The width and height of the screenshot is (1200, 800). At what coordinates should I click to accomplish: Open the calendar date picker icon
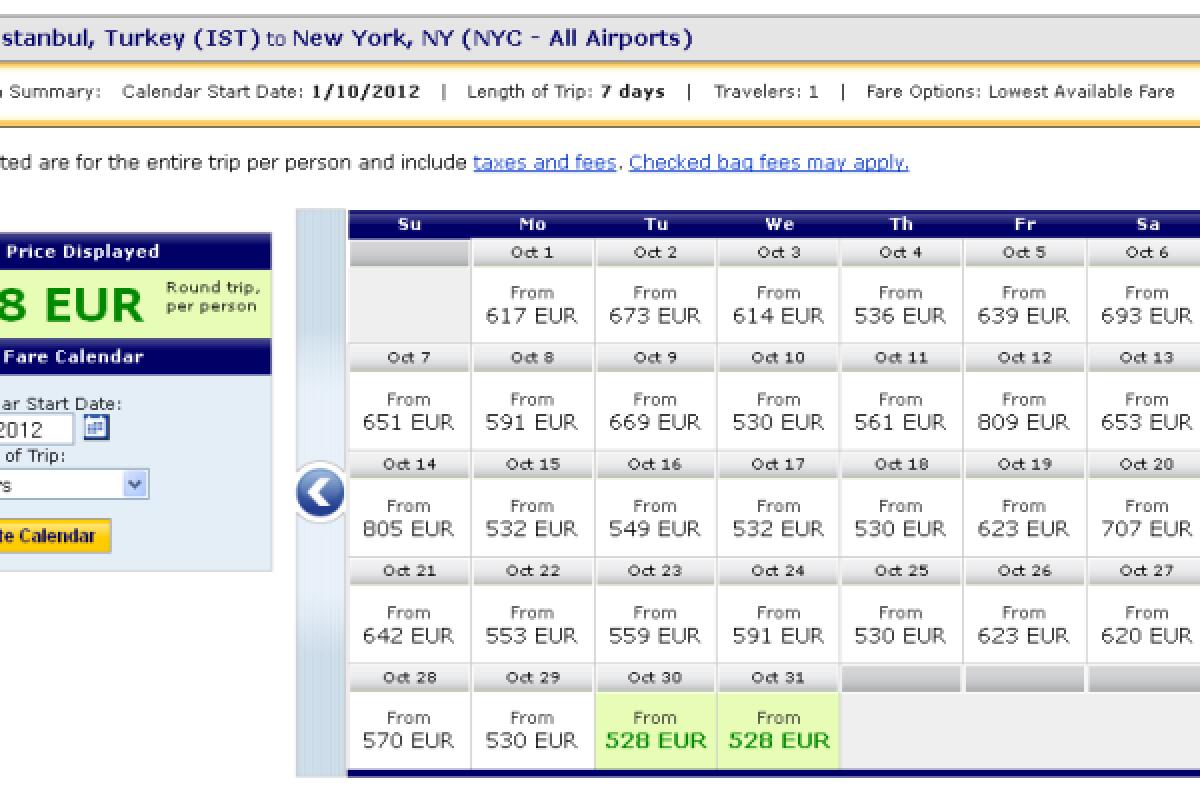pyautogui.click(x=96, y=428)
